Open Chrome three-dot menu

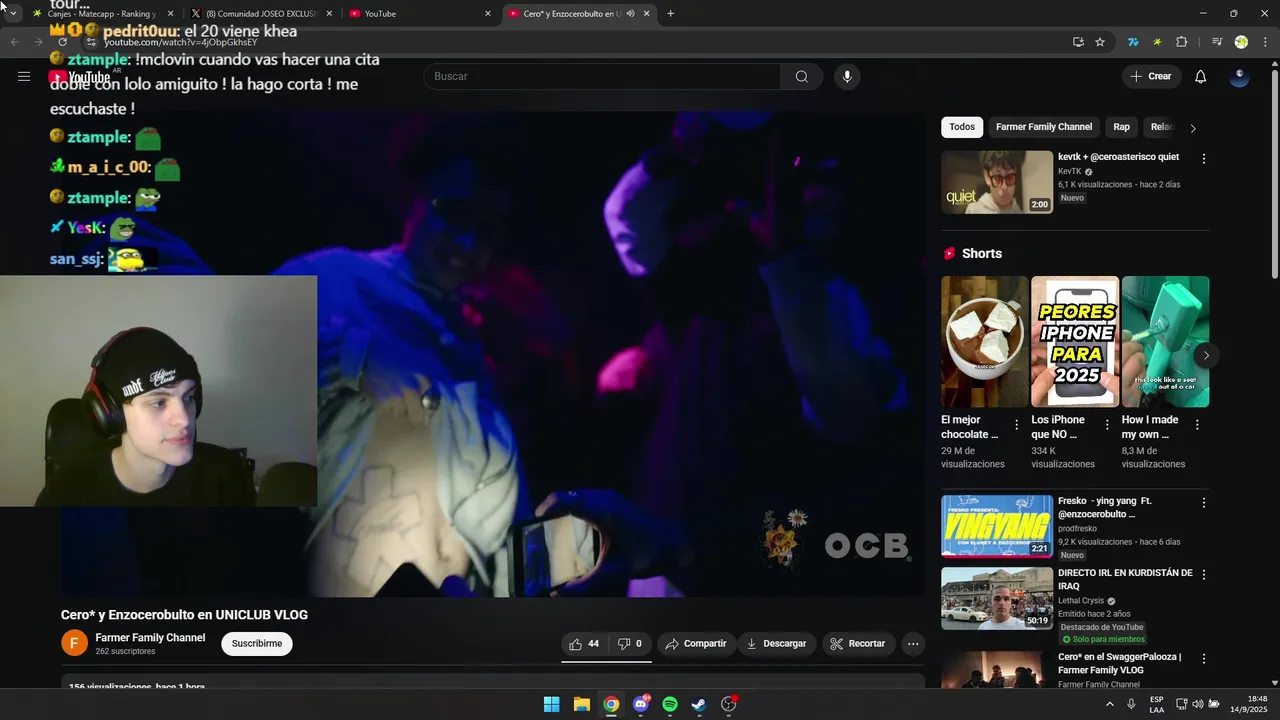[1265, 42]
